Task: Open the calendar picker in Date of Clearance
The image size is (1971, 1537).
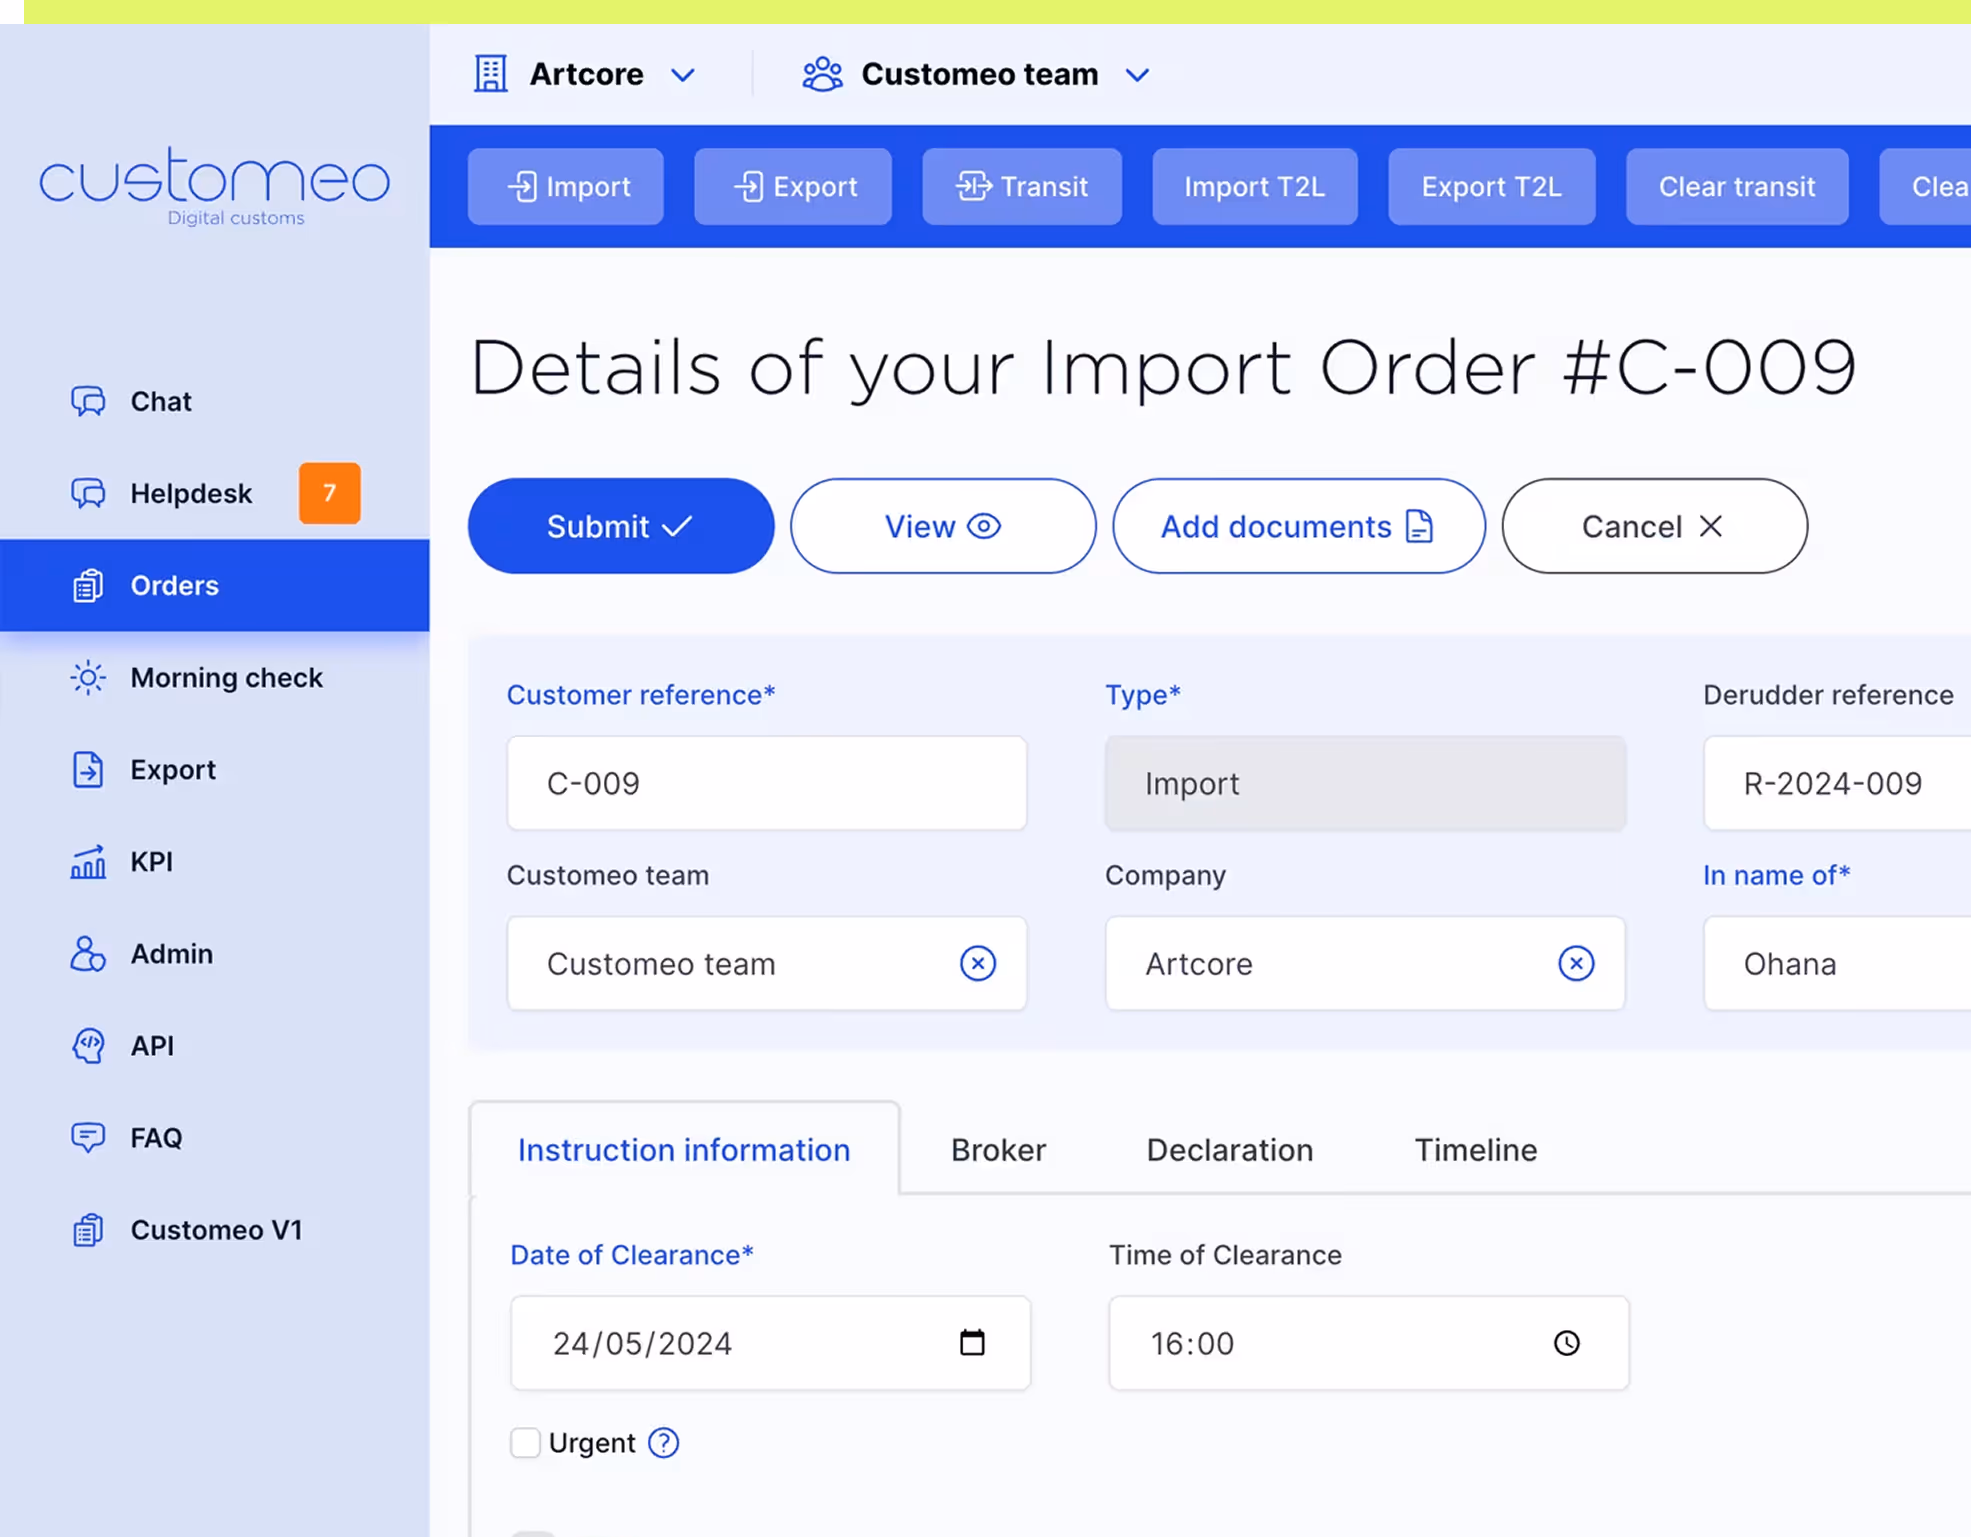Action: click(x=971, y=1342)
